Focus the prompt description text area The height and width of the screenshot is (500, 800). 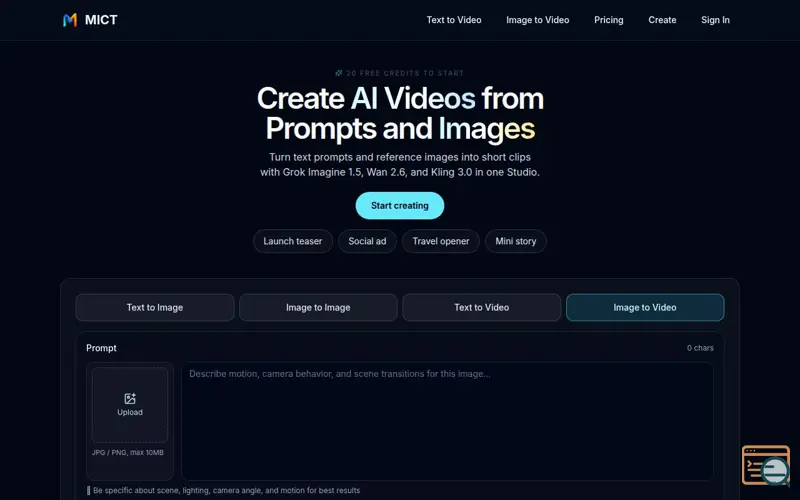(447, 421)
